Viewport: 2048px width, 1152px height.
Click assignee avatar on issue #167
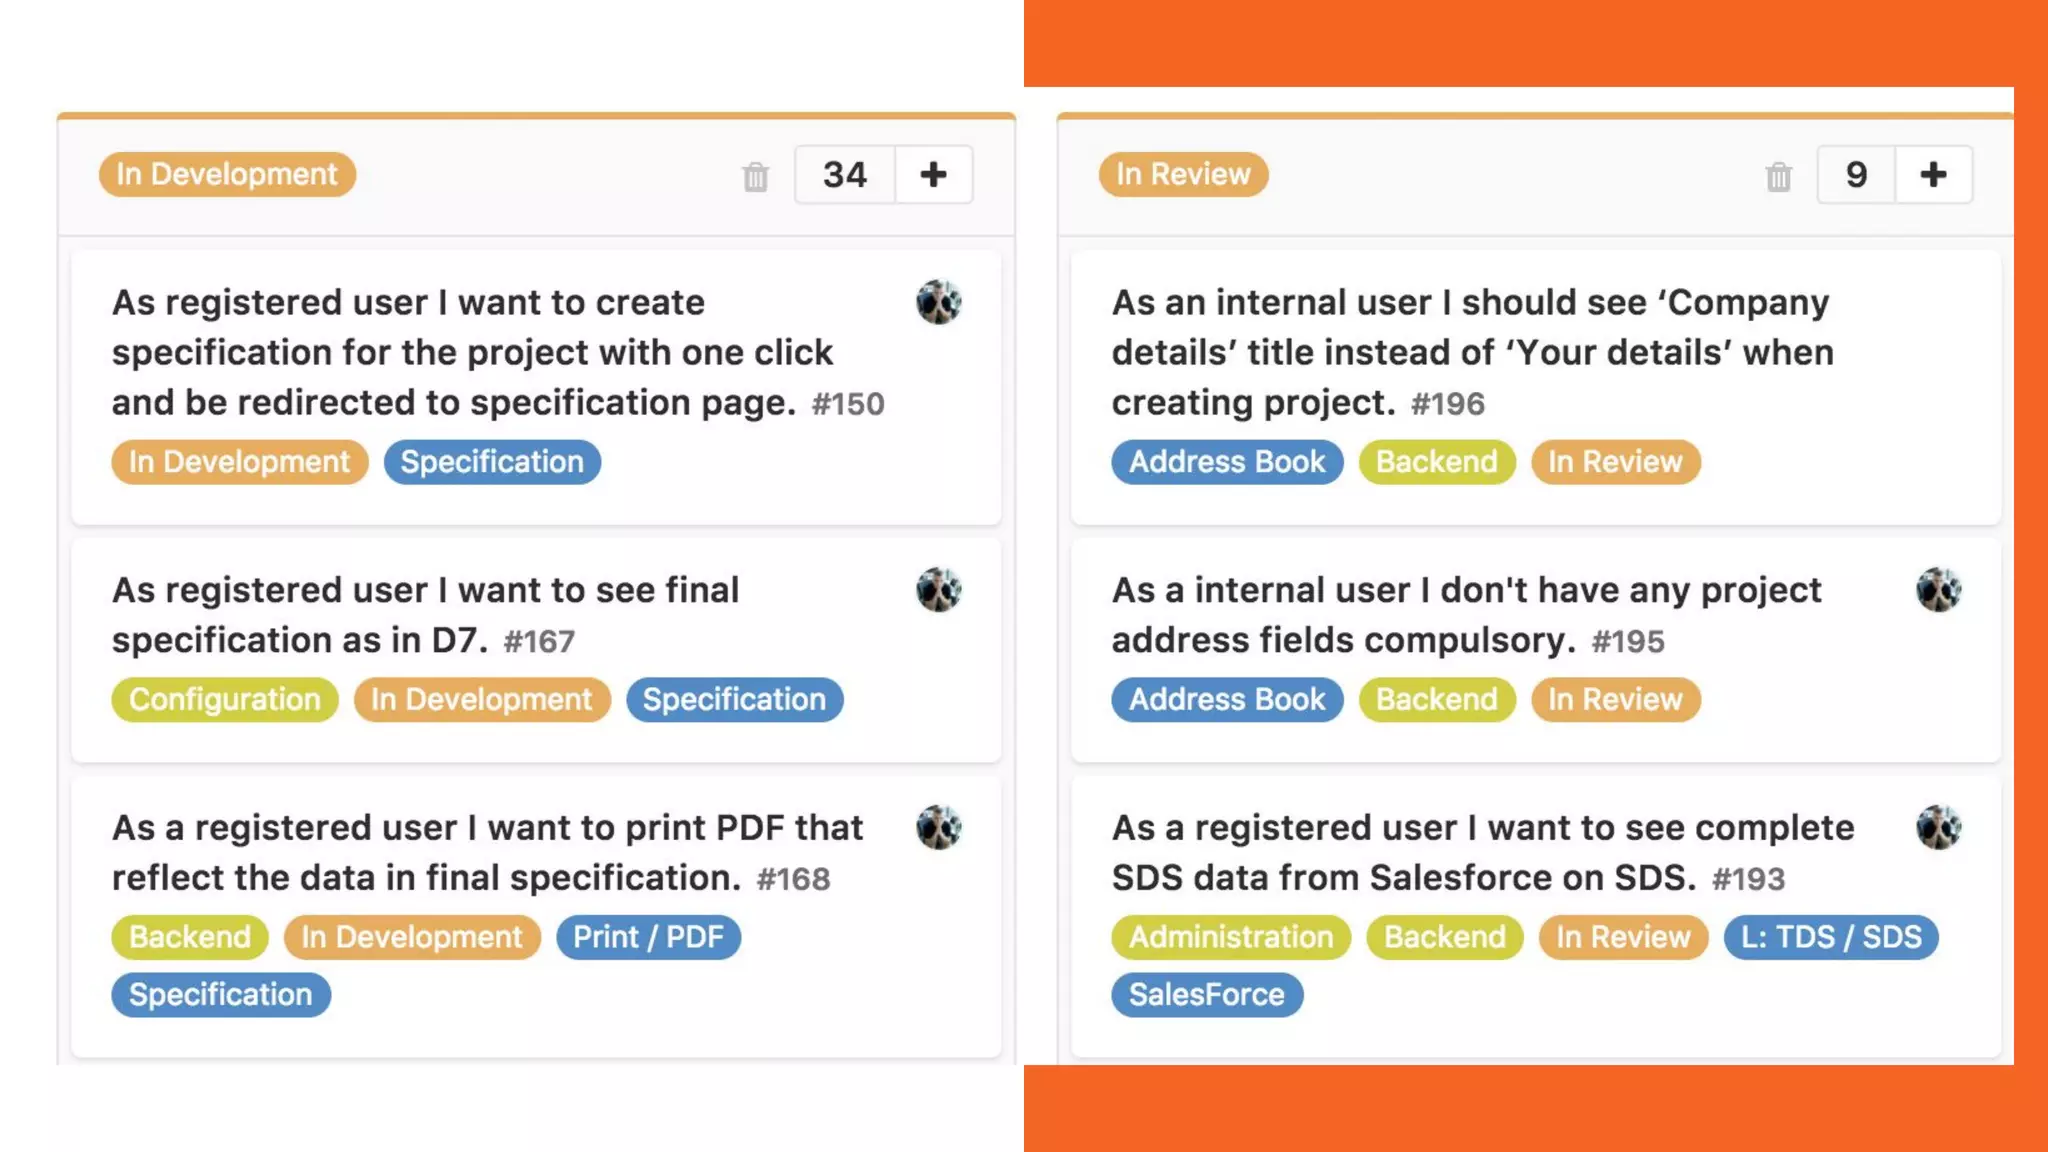coord(938,590)
